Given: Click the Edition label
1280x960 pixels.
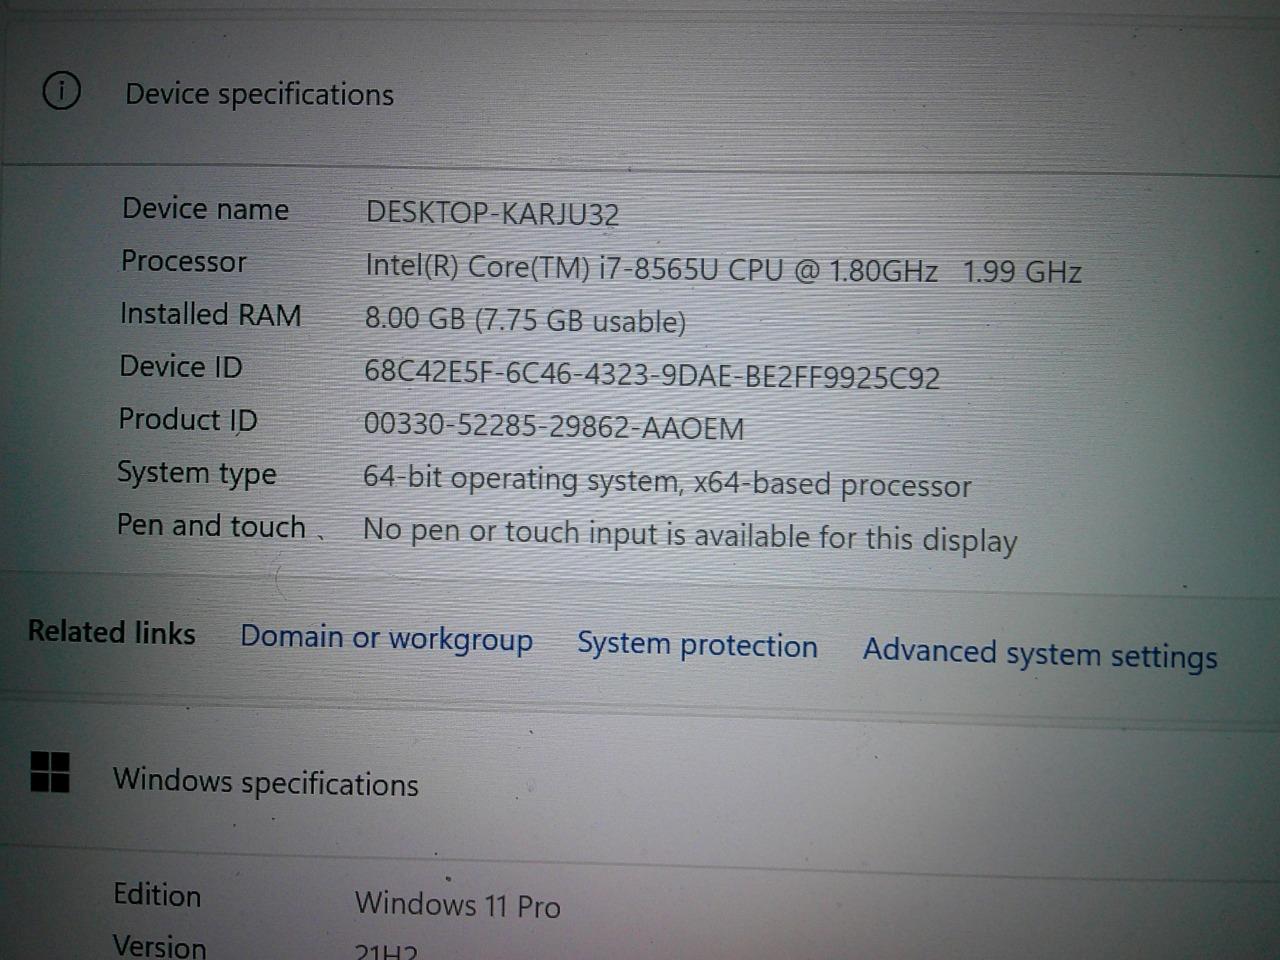Looking at the screenshot, I should click(157, 895).
